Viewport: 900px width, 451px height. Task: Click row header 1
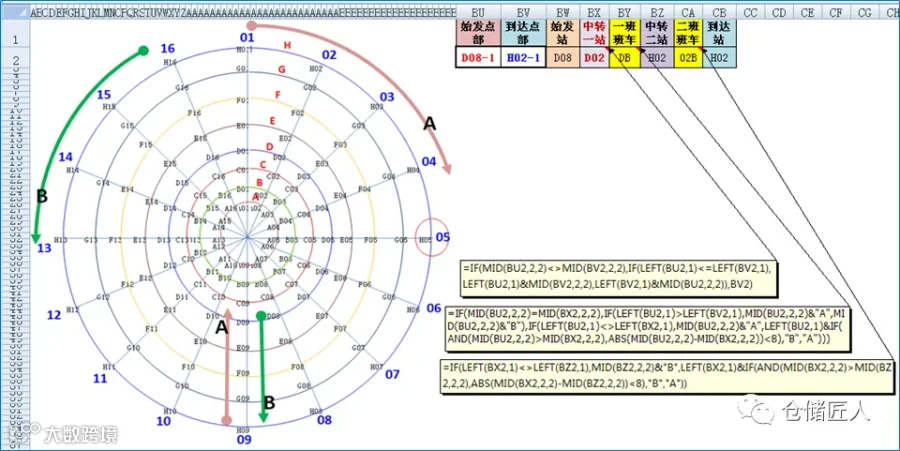pyautogui.click(x=15, y=40)
